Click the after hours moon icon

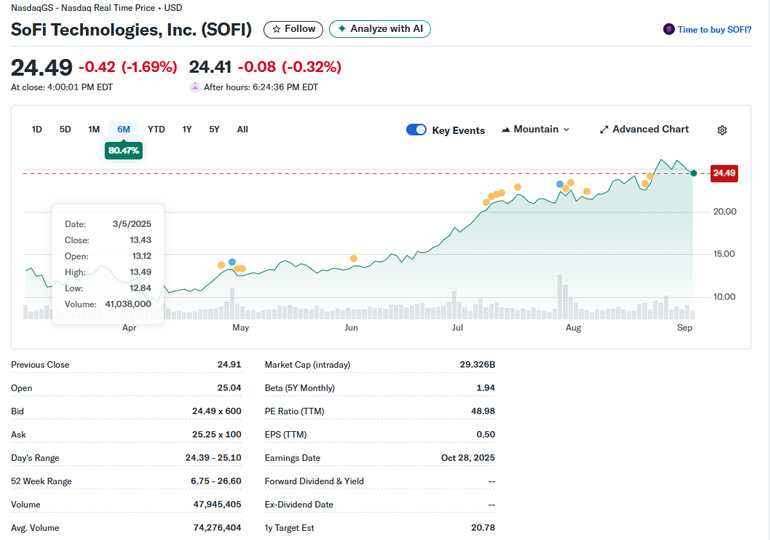[195, 87]
